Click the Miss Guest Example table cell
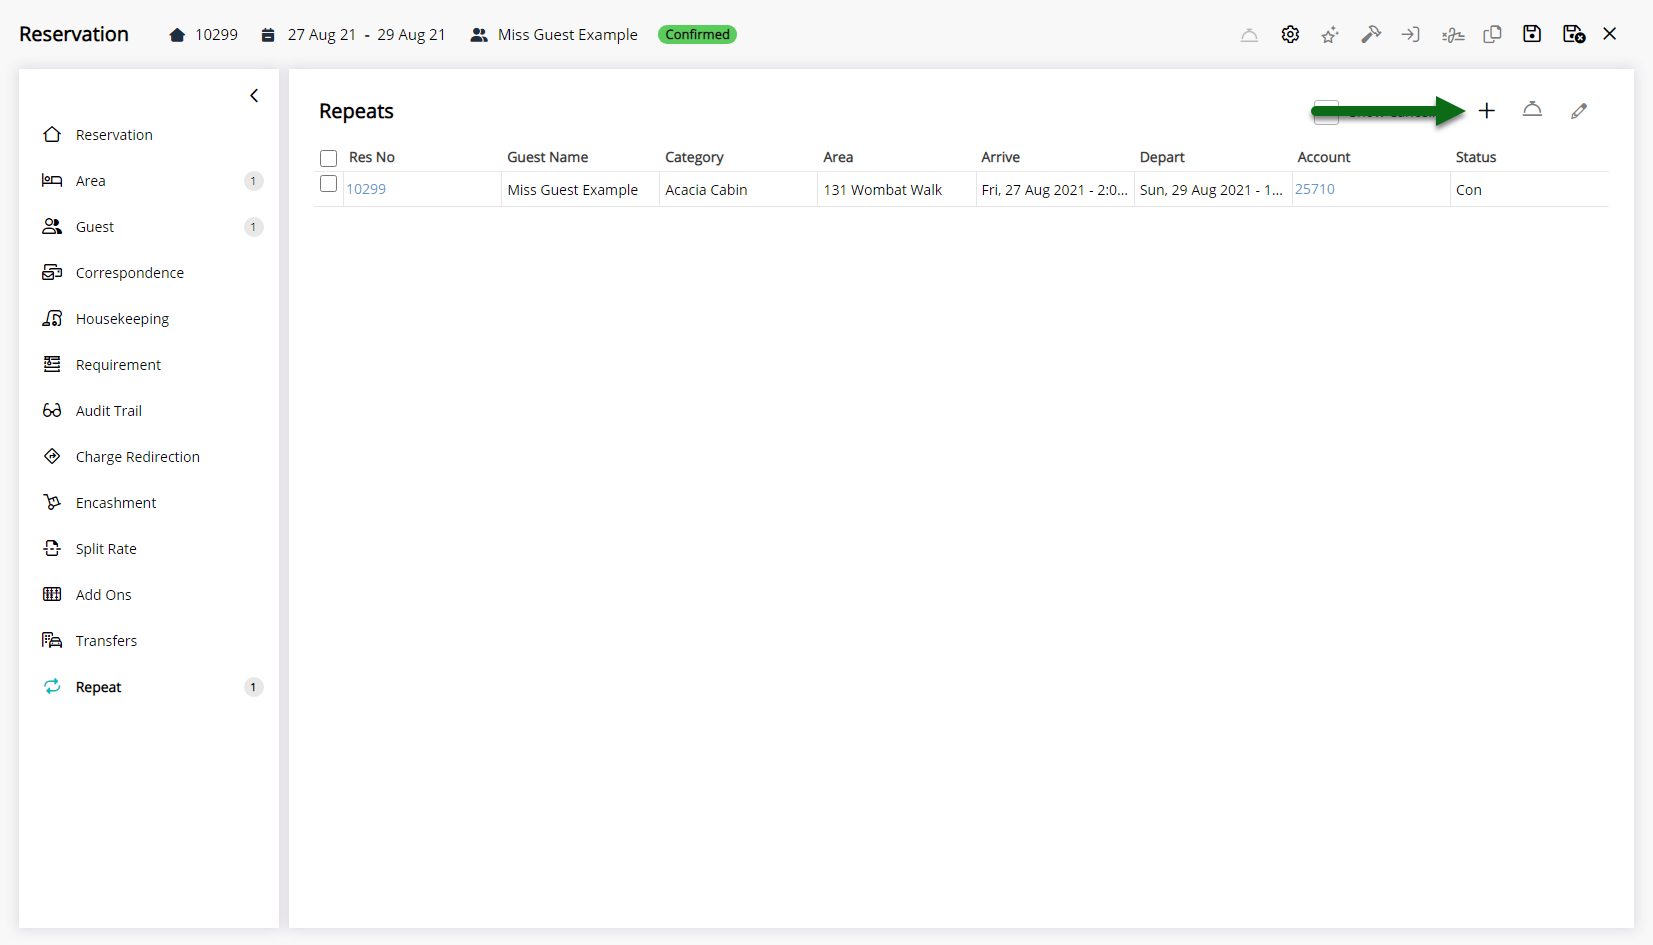The image size is (1653, 945). [x=580, y=190]
